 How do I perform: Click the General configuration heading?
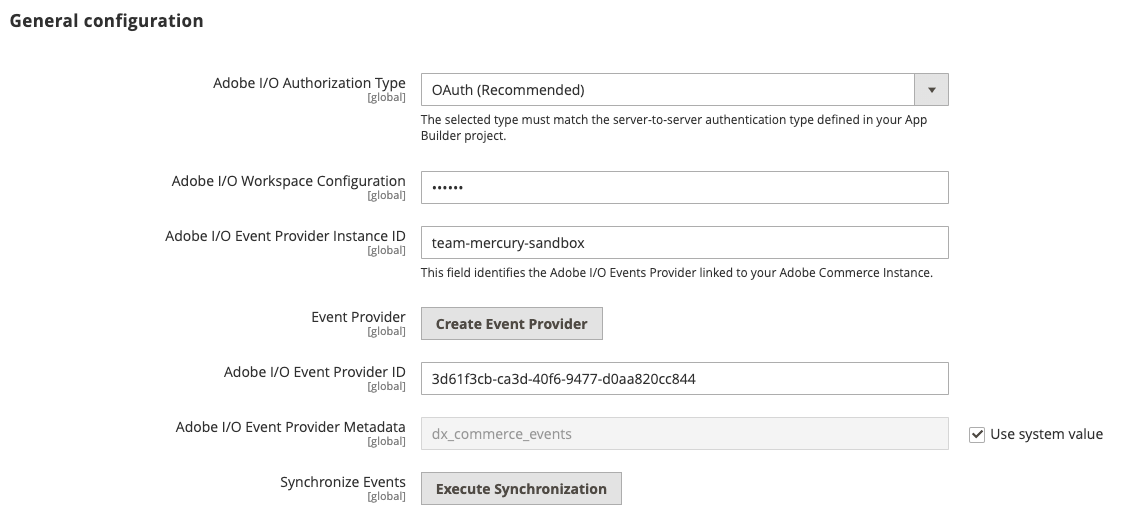click(106, 20)
